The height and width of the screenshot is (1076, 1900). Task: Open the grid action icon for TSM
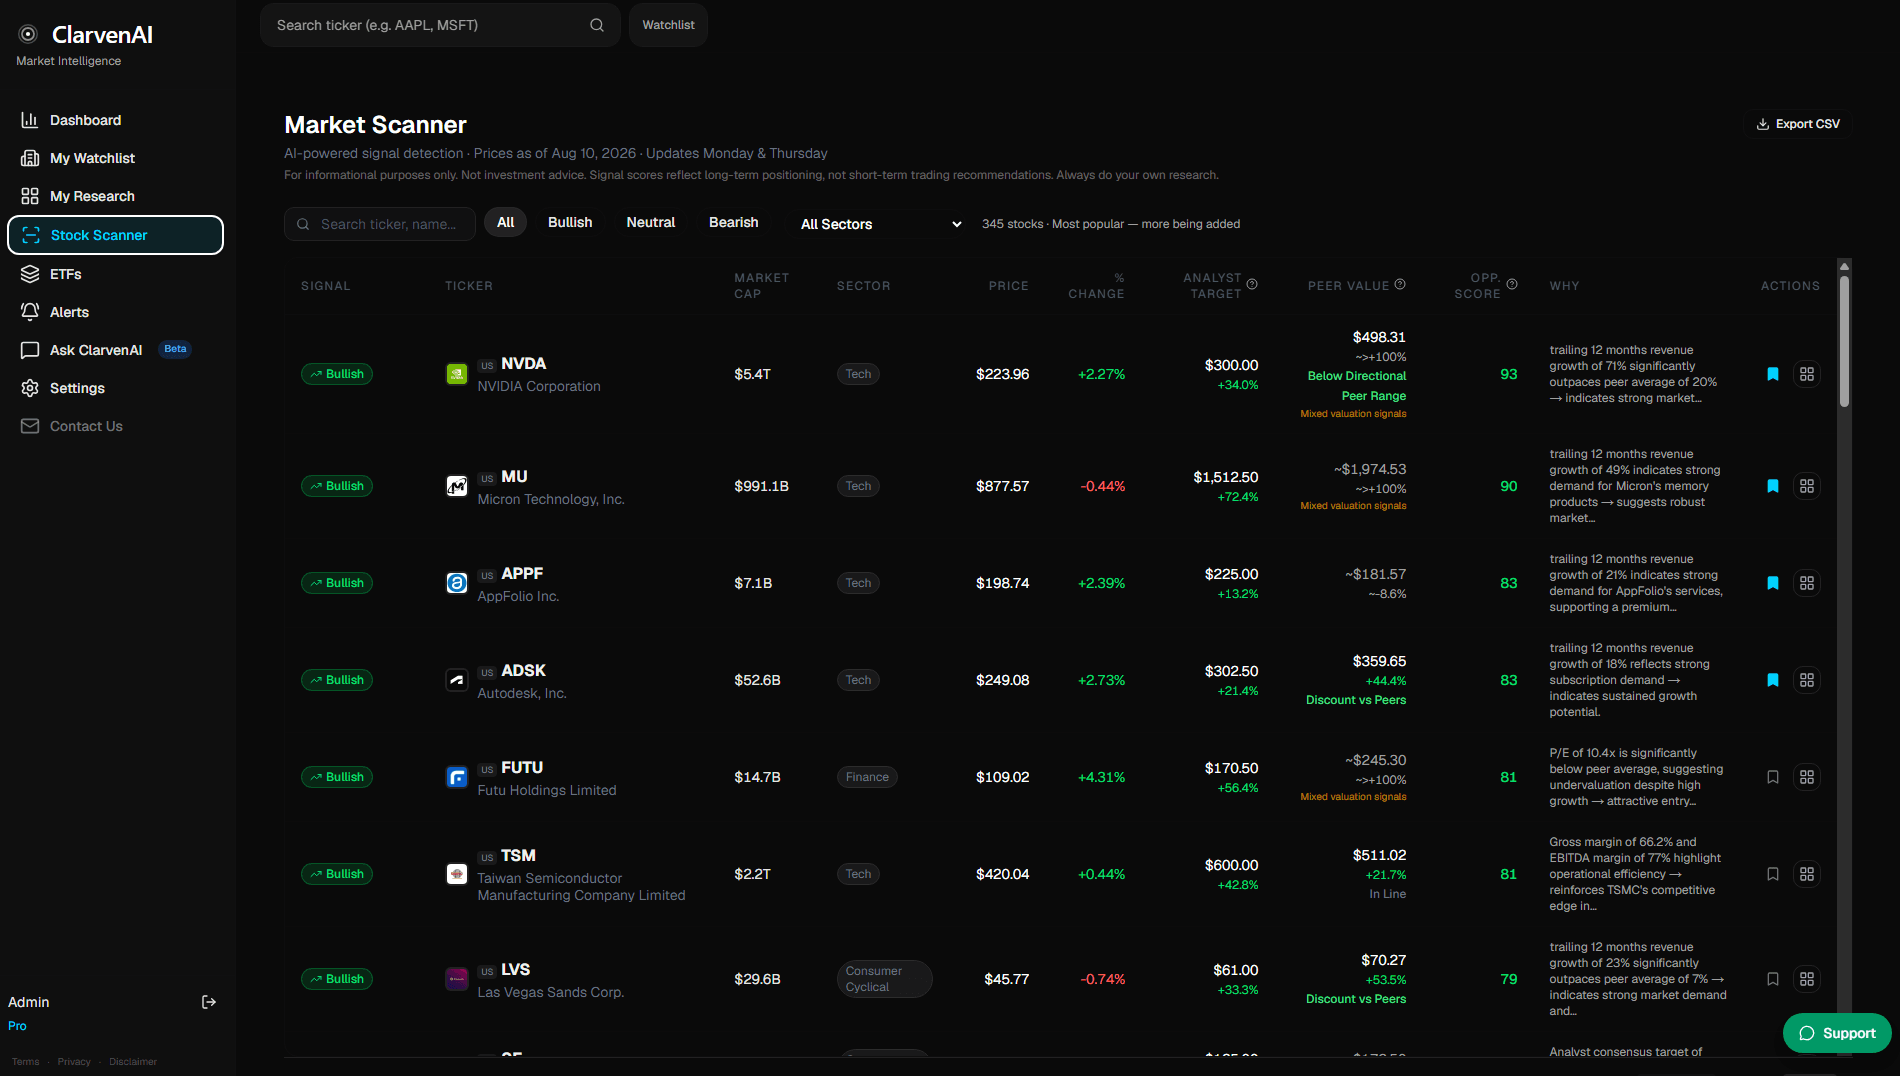pos(1807,874)
